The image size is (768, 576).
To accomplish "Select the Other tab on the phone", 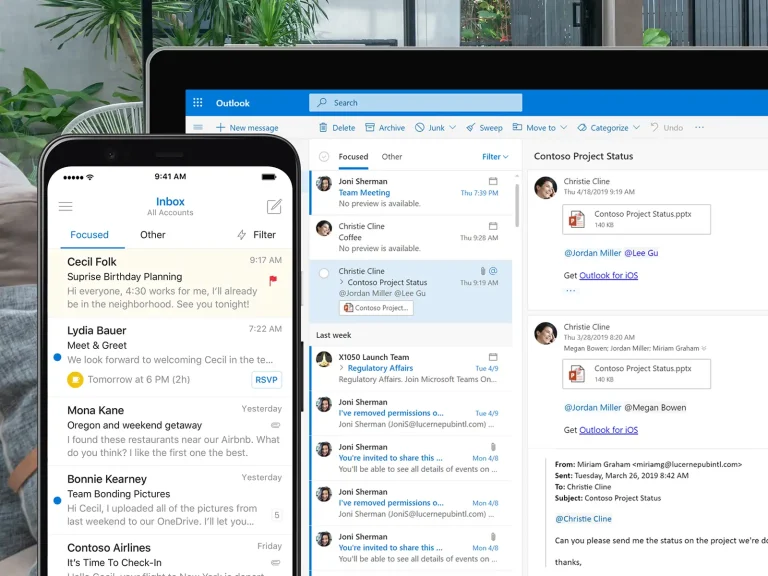I will [153, 235].
